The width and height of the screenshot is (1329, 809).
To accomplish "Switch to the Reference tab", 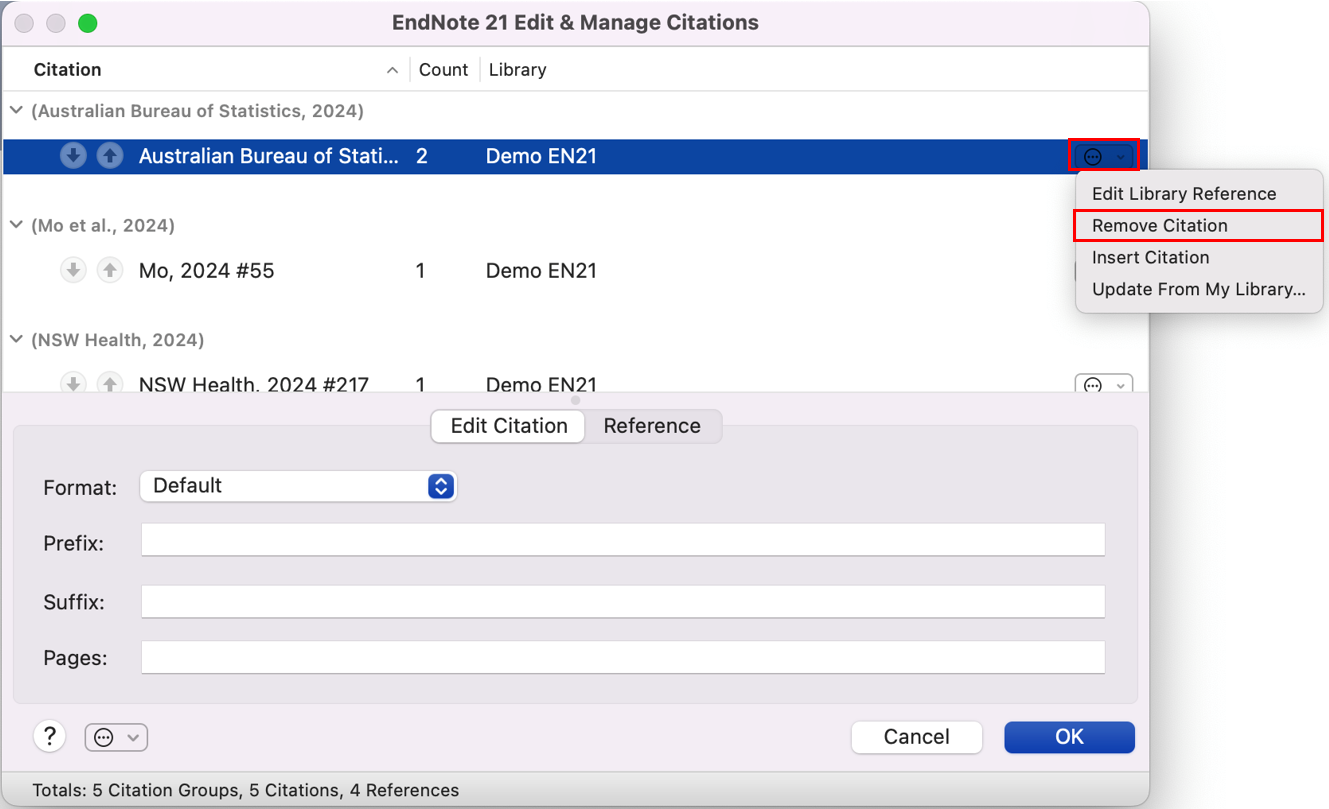I will pyautogui.click(x=652, y=426).
